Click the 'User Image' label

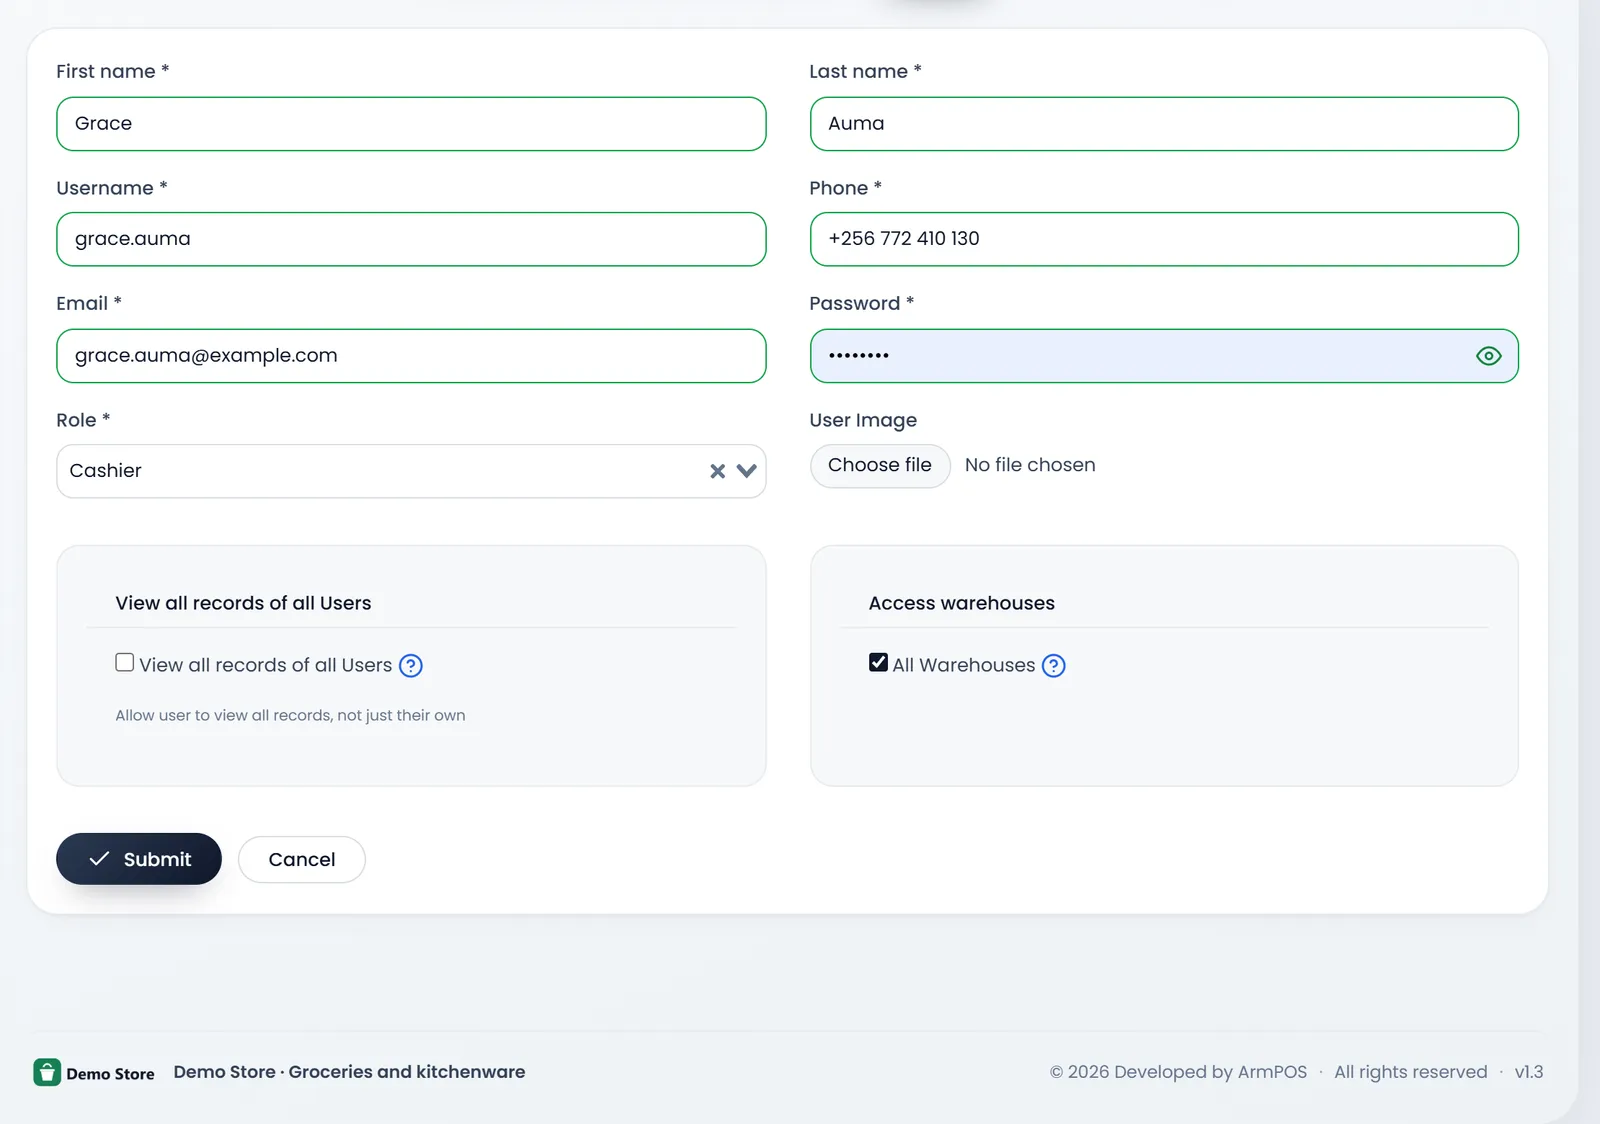(863, 421)
